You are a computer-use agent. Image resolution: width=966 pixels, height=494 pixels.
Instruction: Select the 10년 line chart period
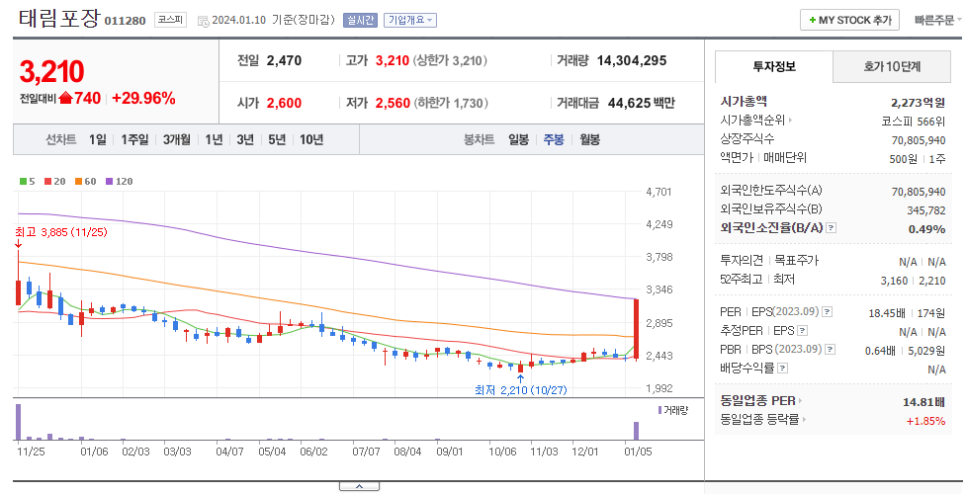[x=311, y=140]
